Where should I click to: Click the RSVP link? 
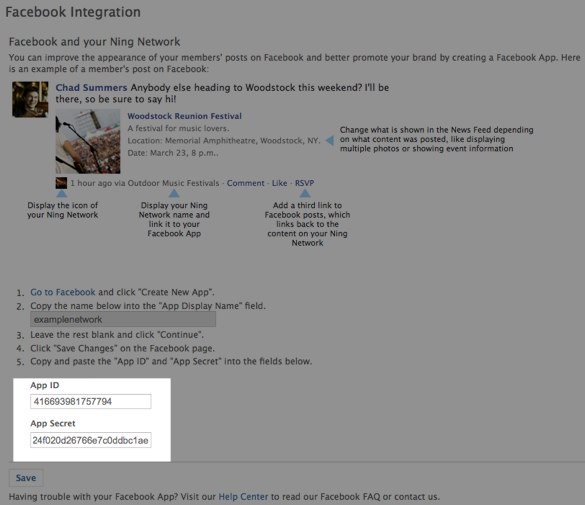click(x=304, y=183)
